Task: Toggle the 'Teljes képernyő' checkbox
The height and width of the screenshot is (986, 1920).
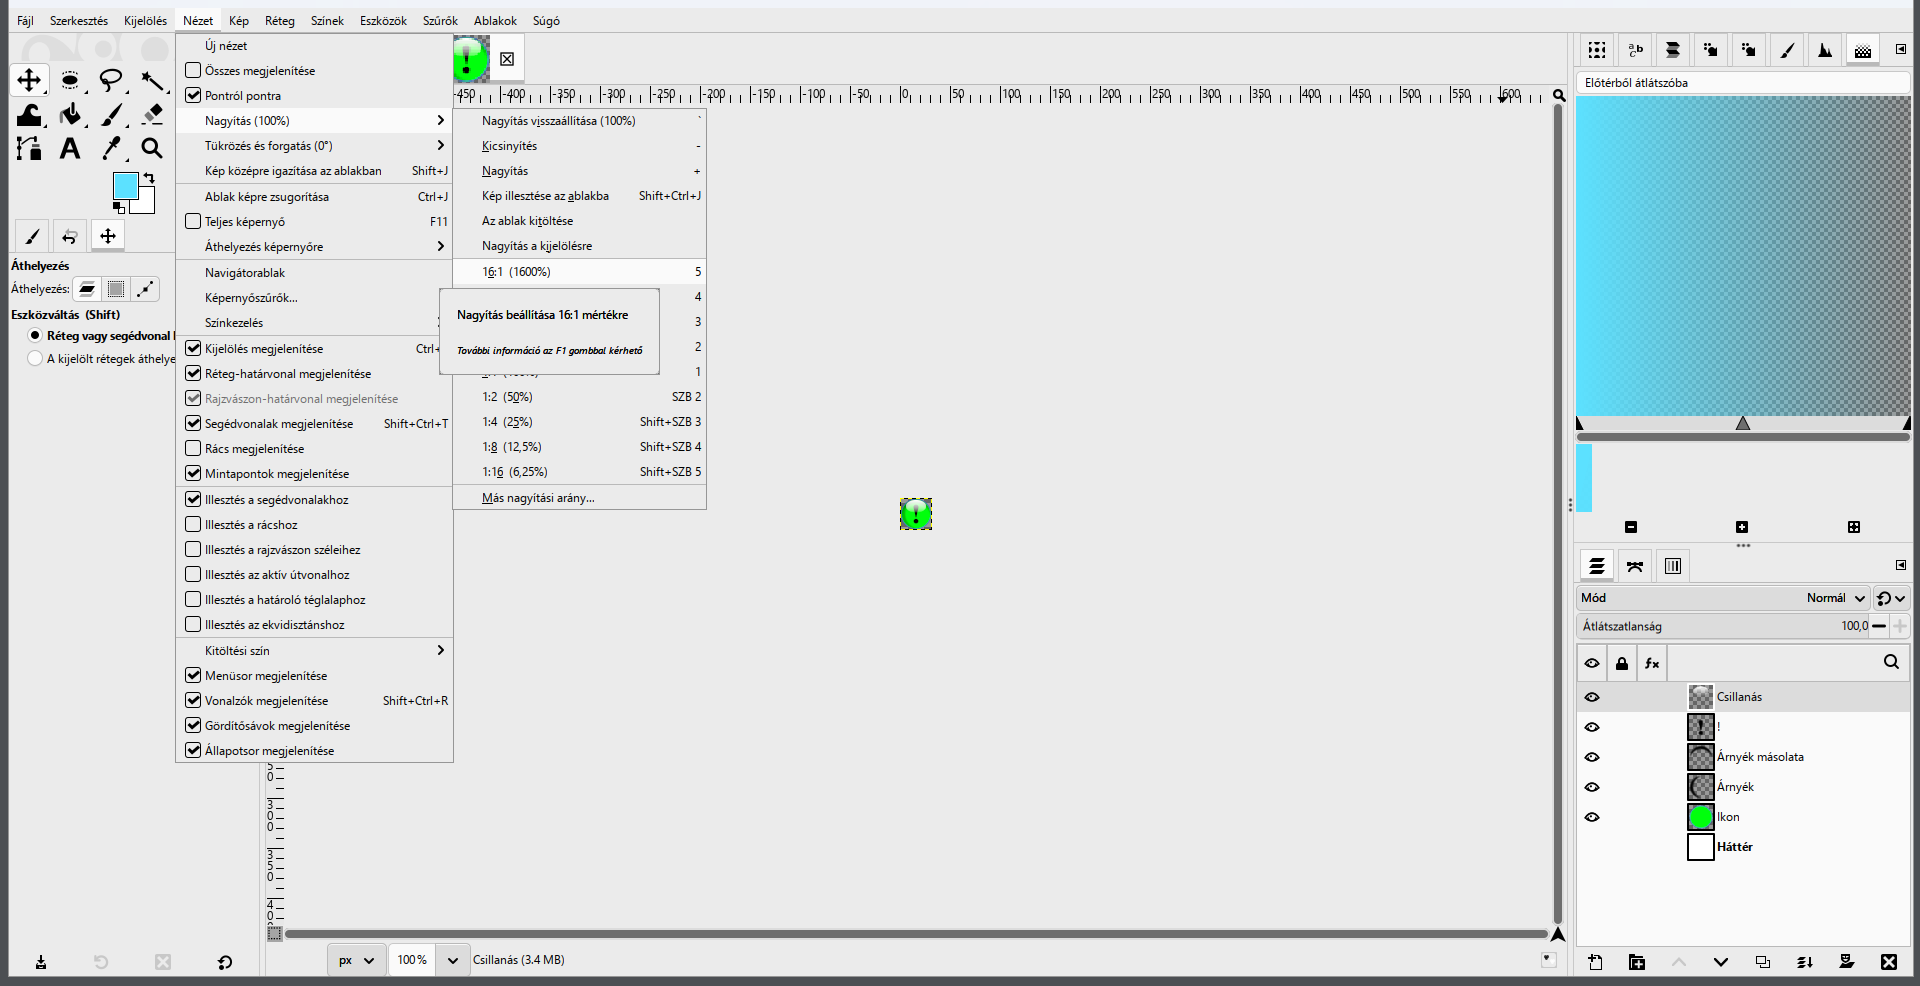Action: (x=194, y=222)
